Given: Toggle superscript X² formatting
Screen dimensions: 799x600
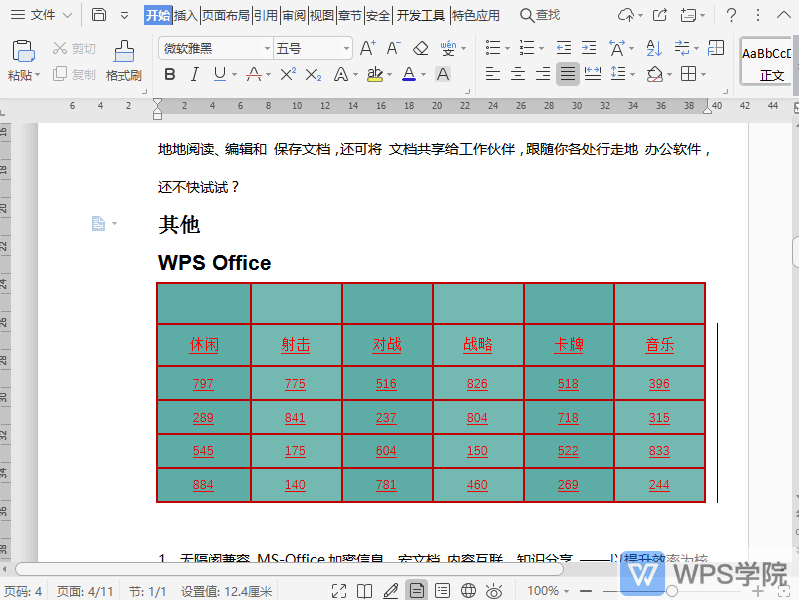Looking at the screenshot, I should [288, 74].
